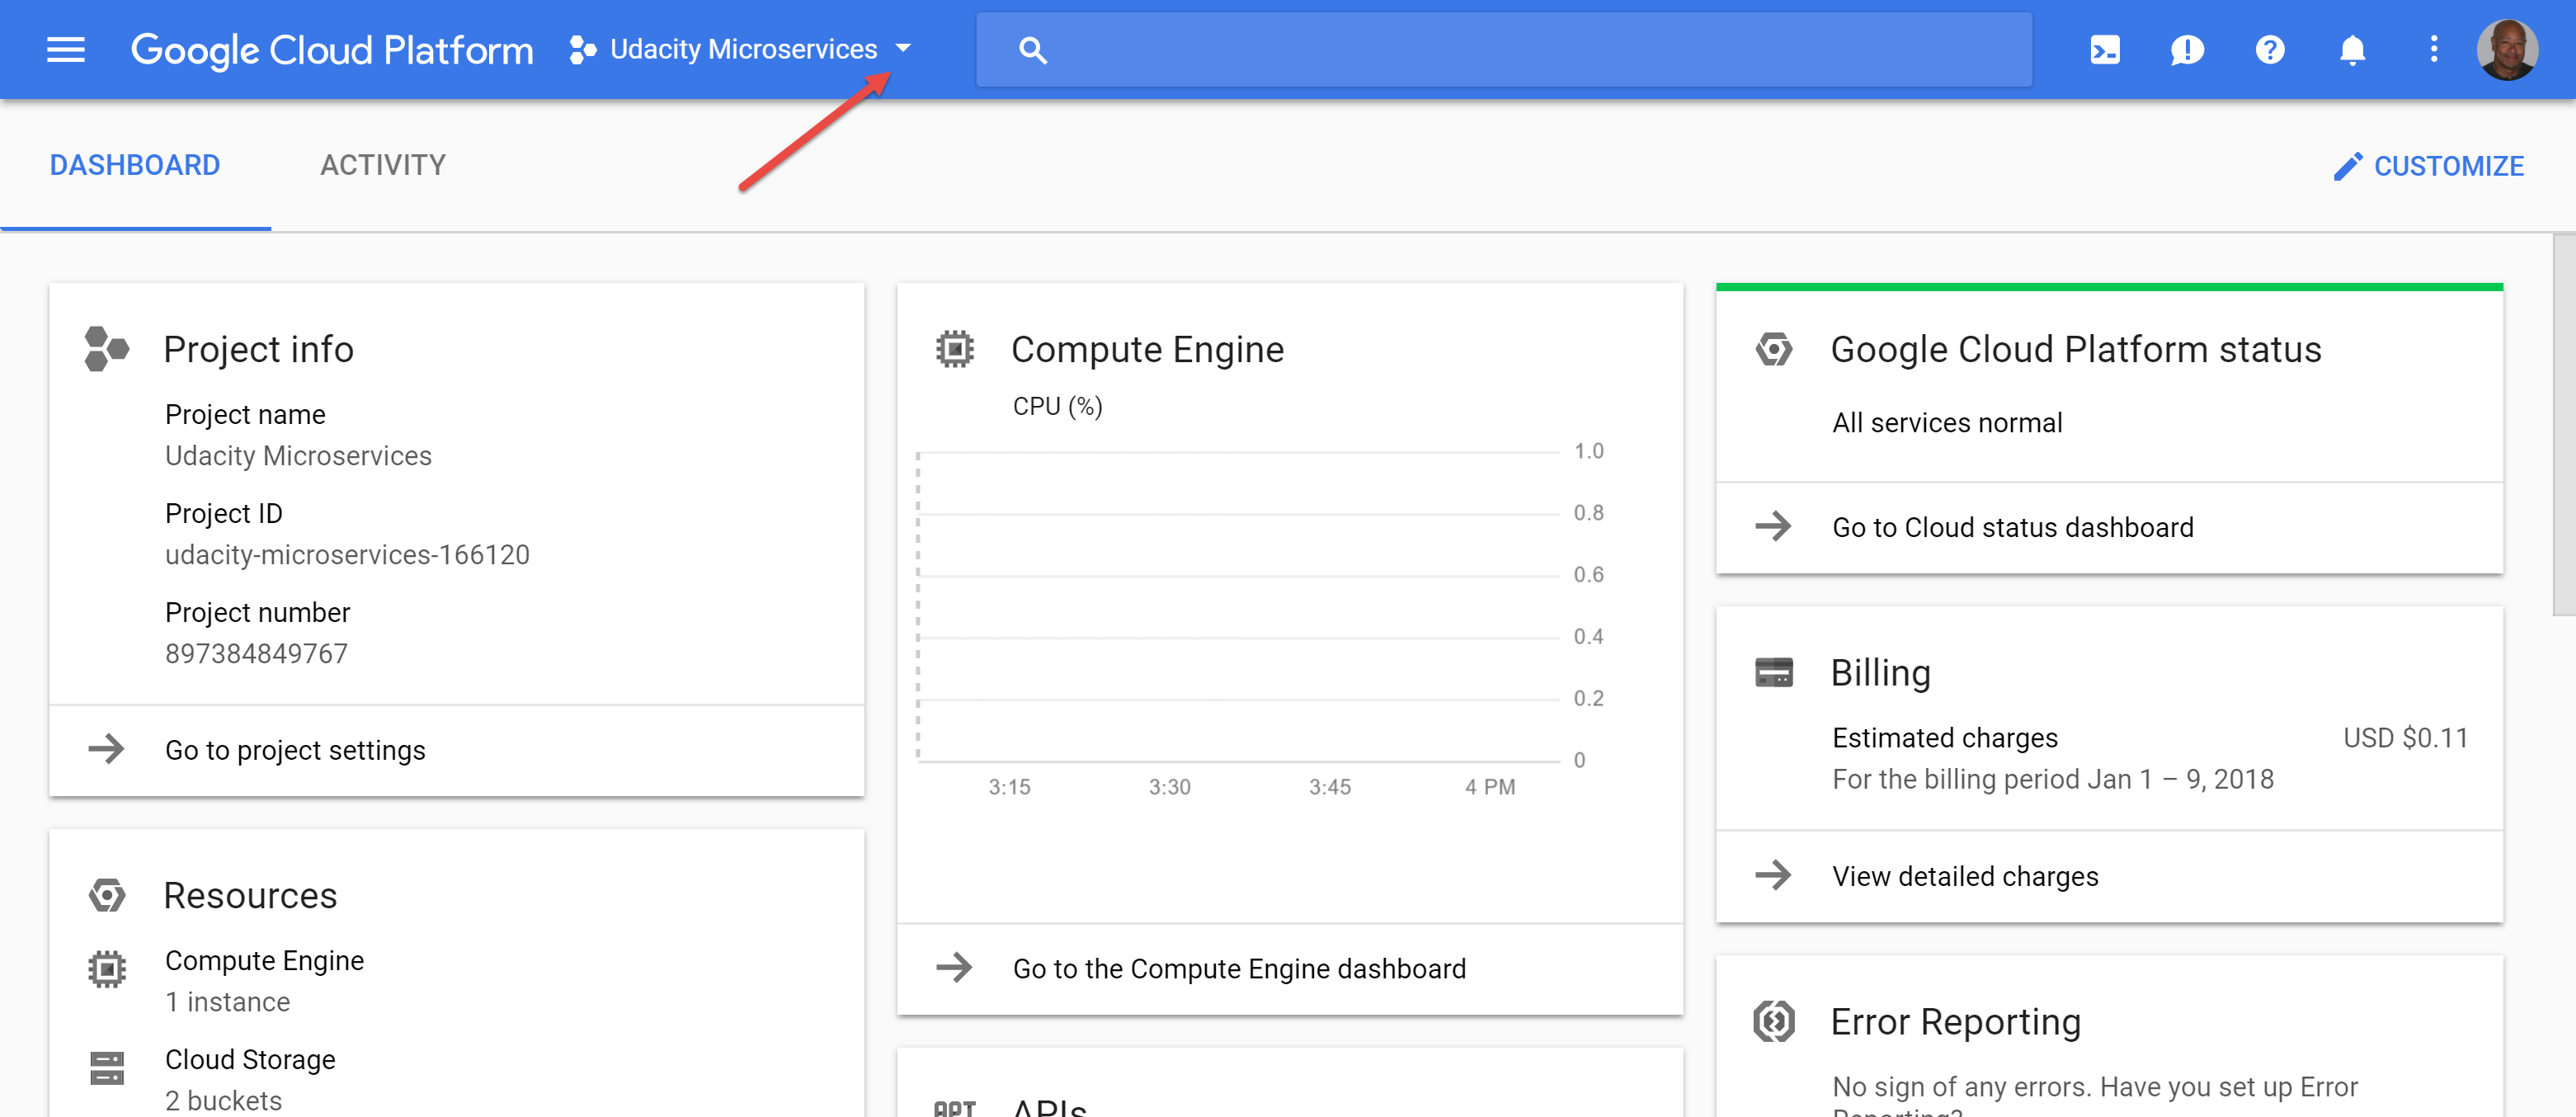
Task: Click the Billing card title
Action: 1880,673
